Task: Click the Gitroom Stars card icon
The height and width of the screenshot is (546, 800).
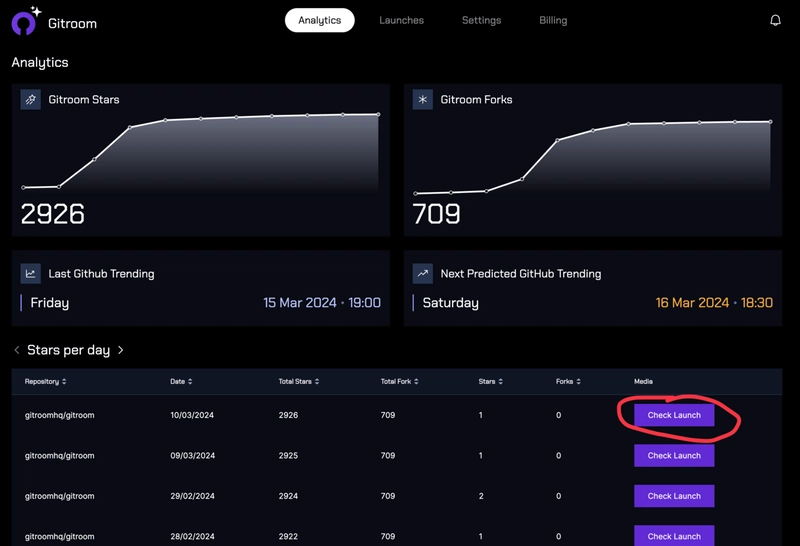Action: click(31, 100)
